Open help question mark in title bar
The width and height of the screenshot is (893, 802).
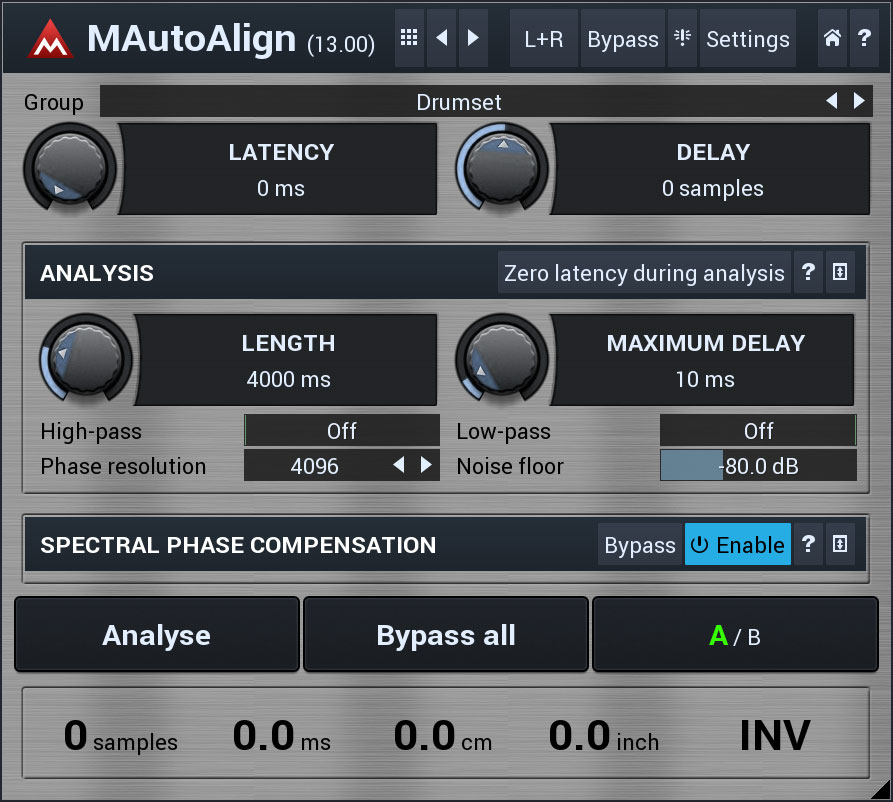(864, 39)
